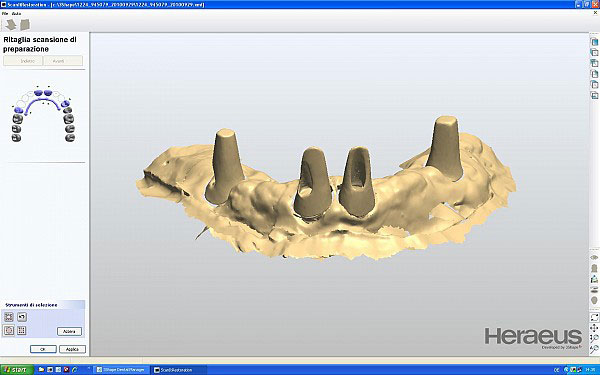Switch to 3Shape DentalManager taskbar item
The image size is (600, 375).
[x=122, y=370]
